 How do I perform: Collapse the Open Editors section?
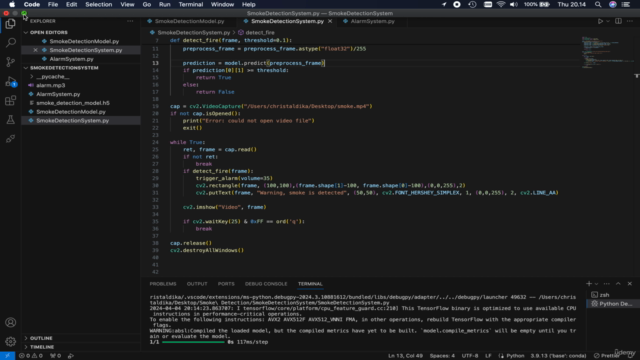(x=49, y=32)
